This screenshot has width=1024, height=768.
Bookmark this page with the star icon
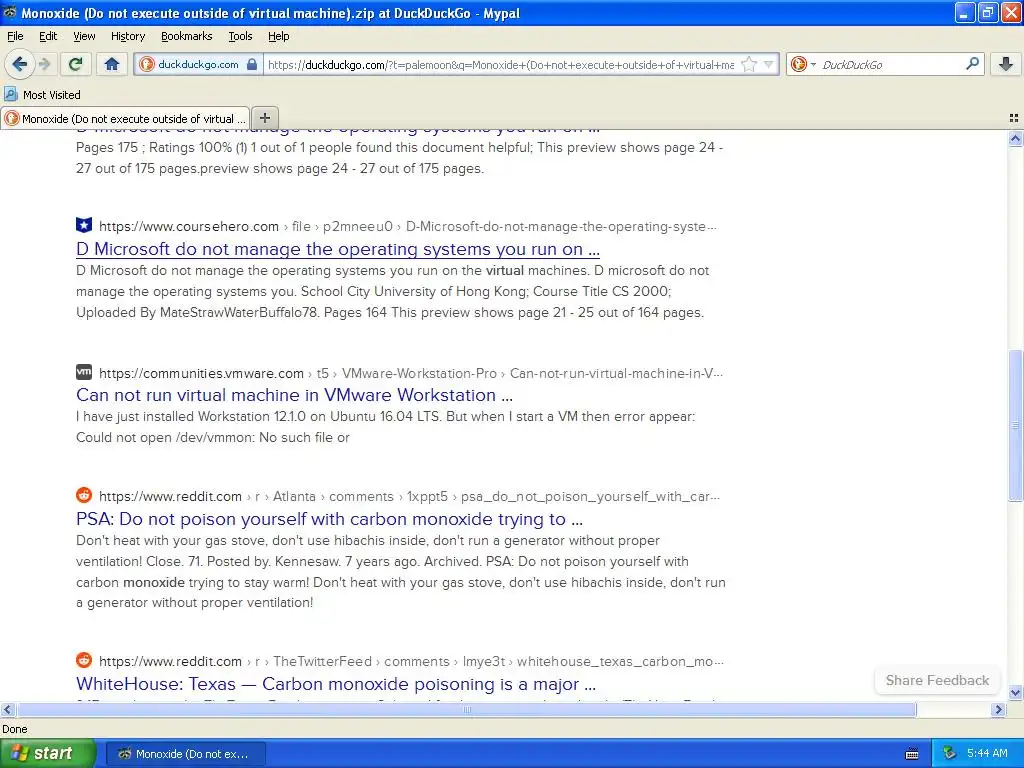(x=749, y=64)
